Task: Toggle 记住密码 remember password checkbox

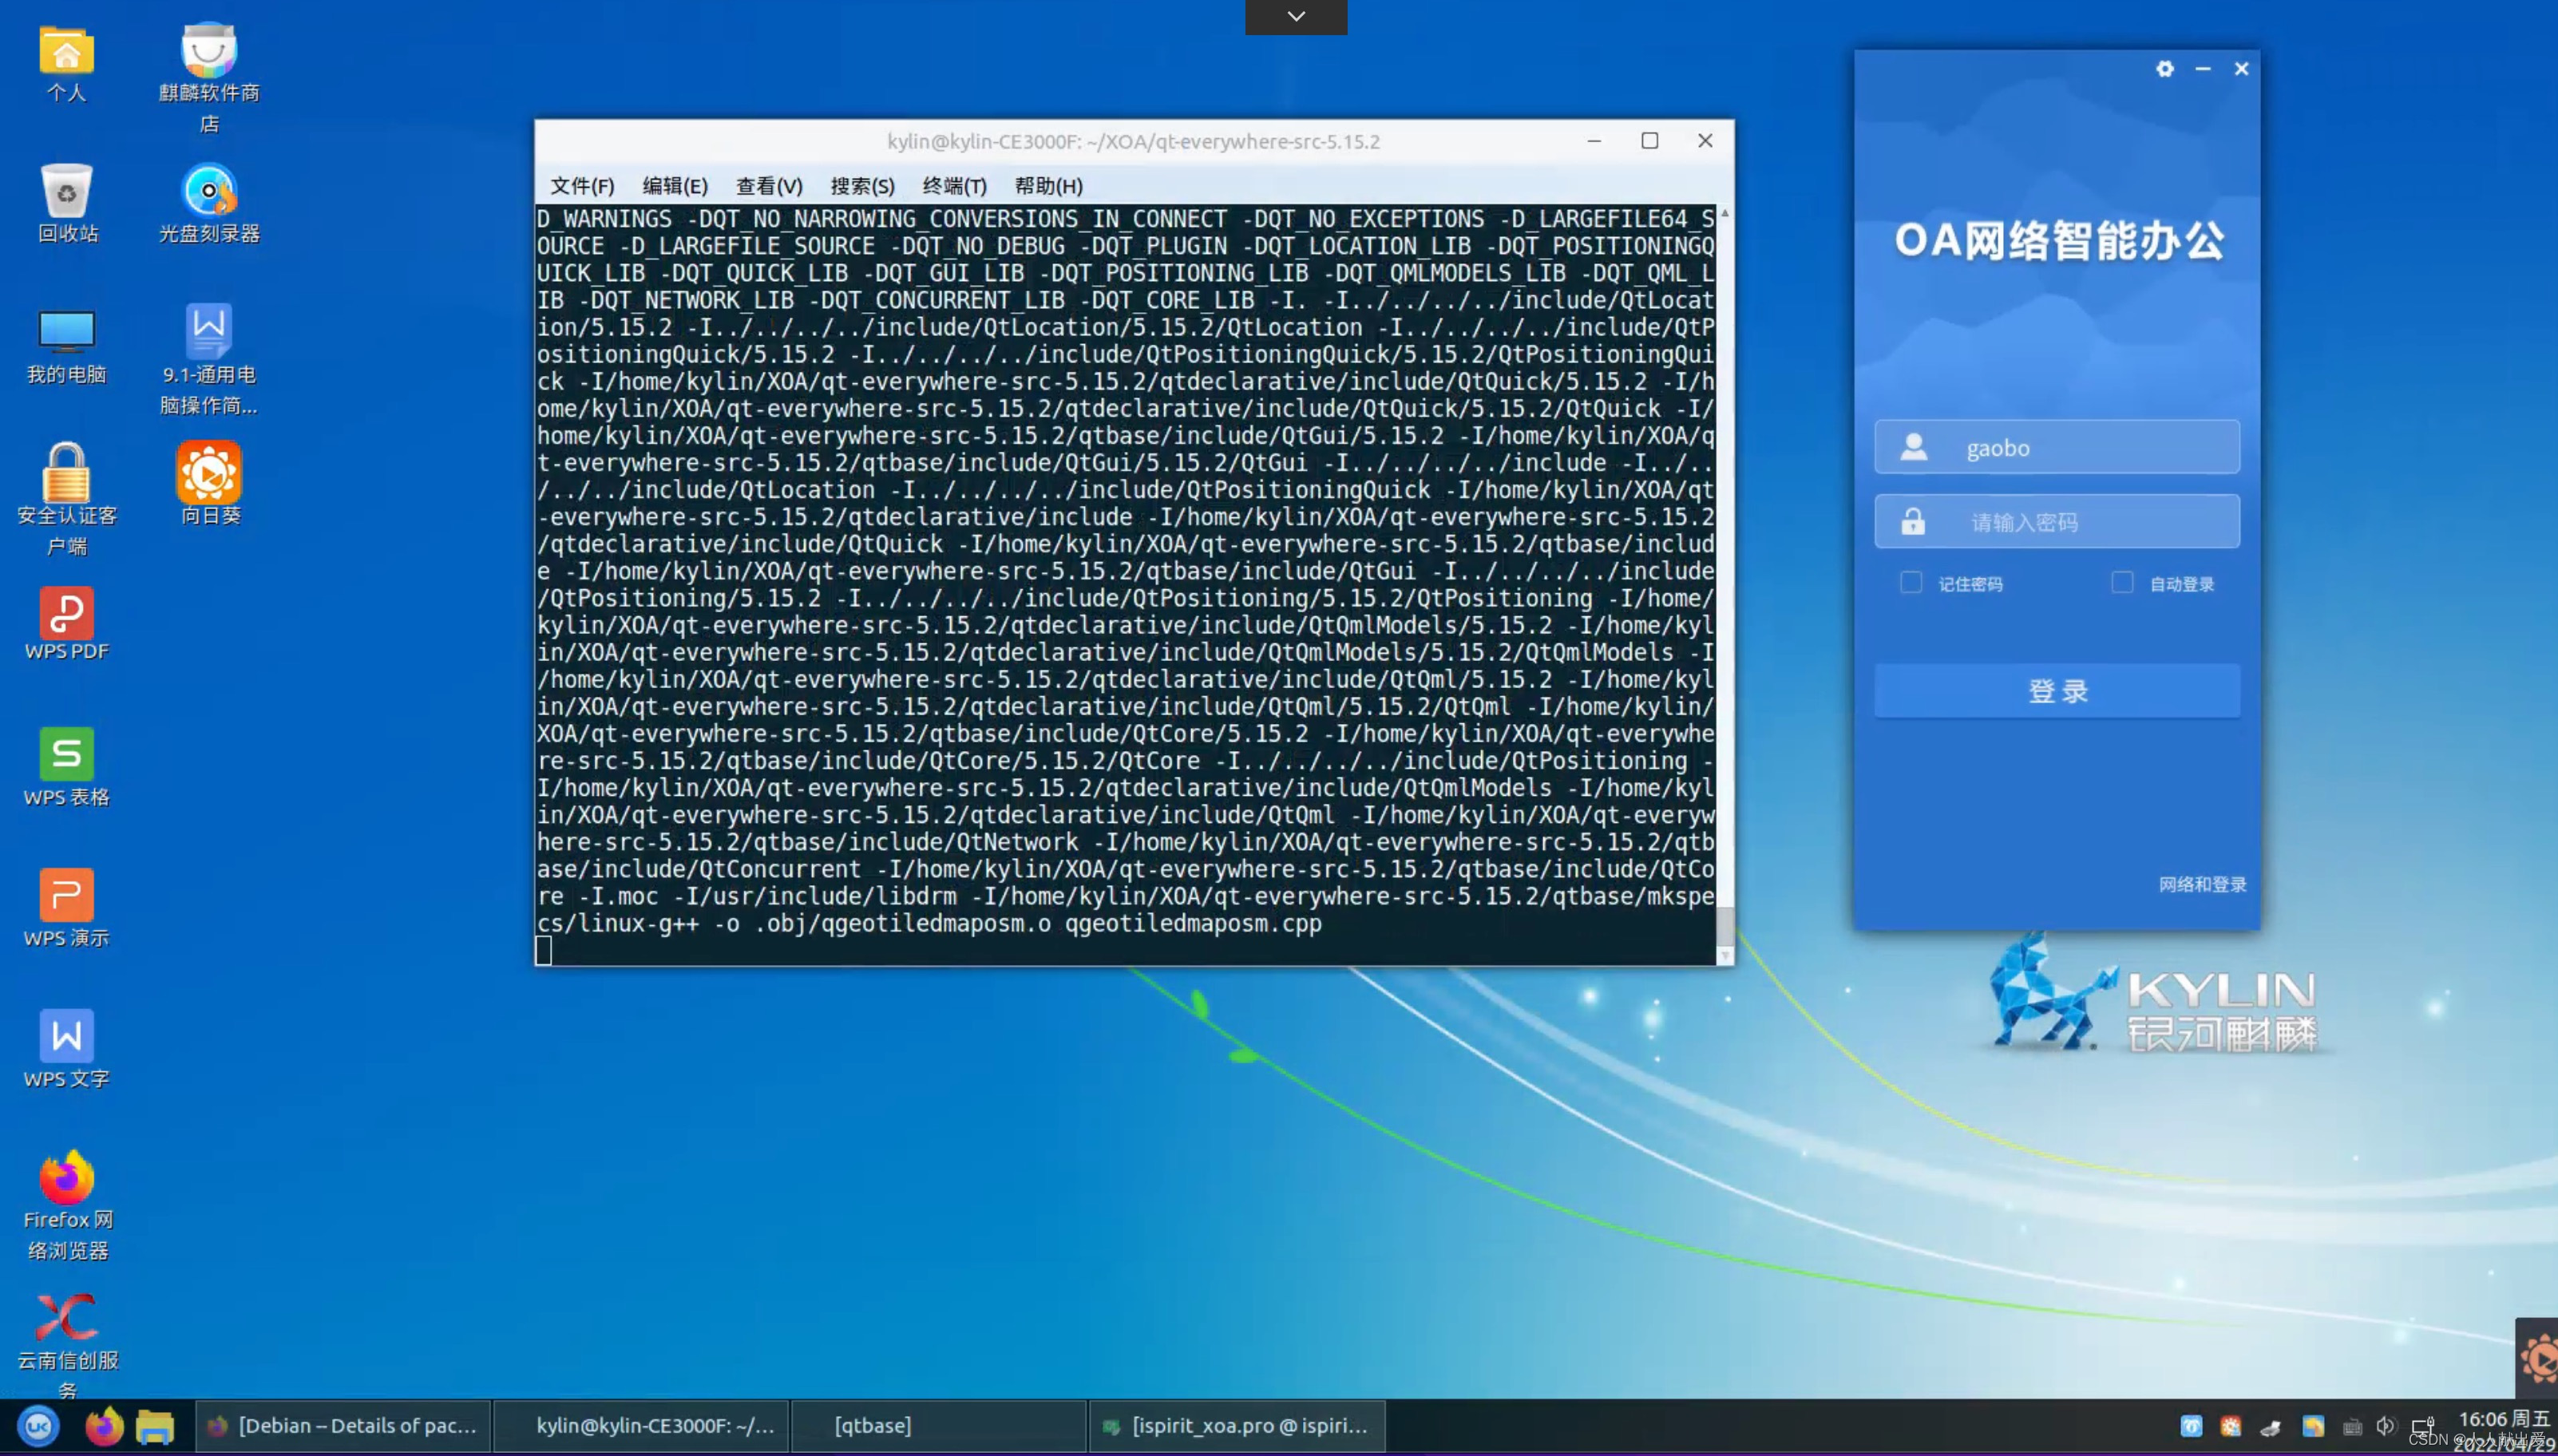Action: point(1911,583)
